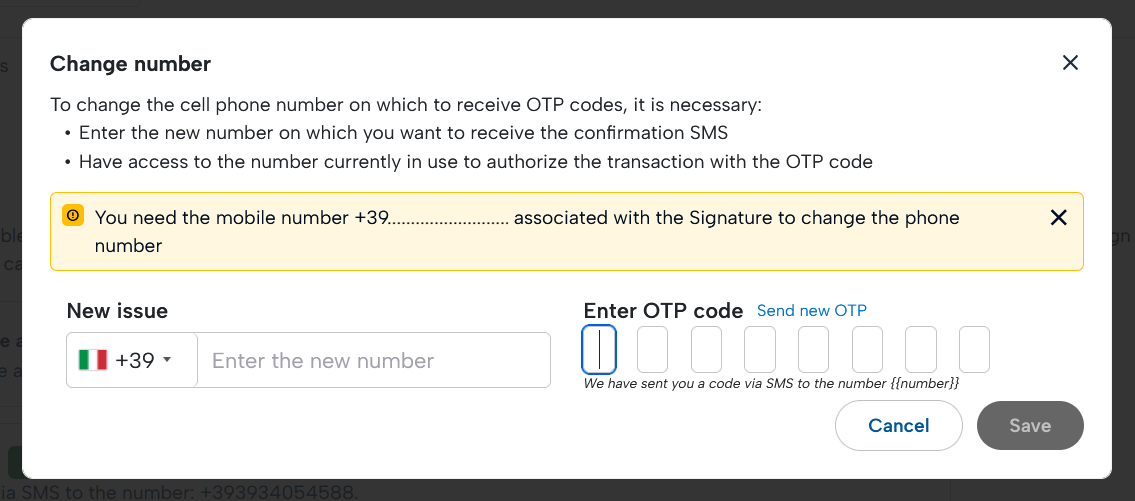Select the third OTP digit box
1135x501 pixels.
point(706,349)
